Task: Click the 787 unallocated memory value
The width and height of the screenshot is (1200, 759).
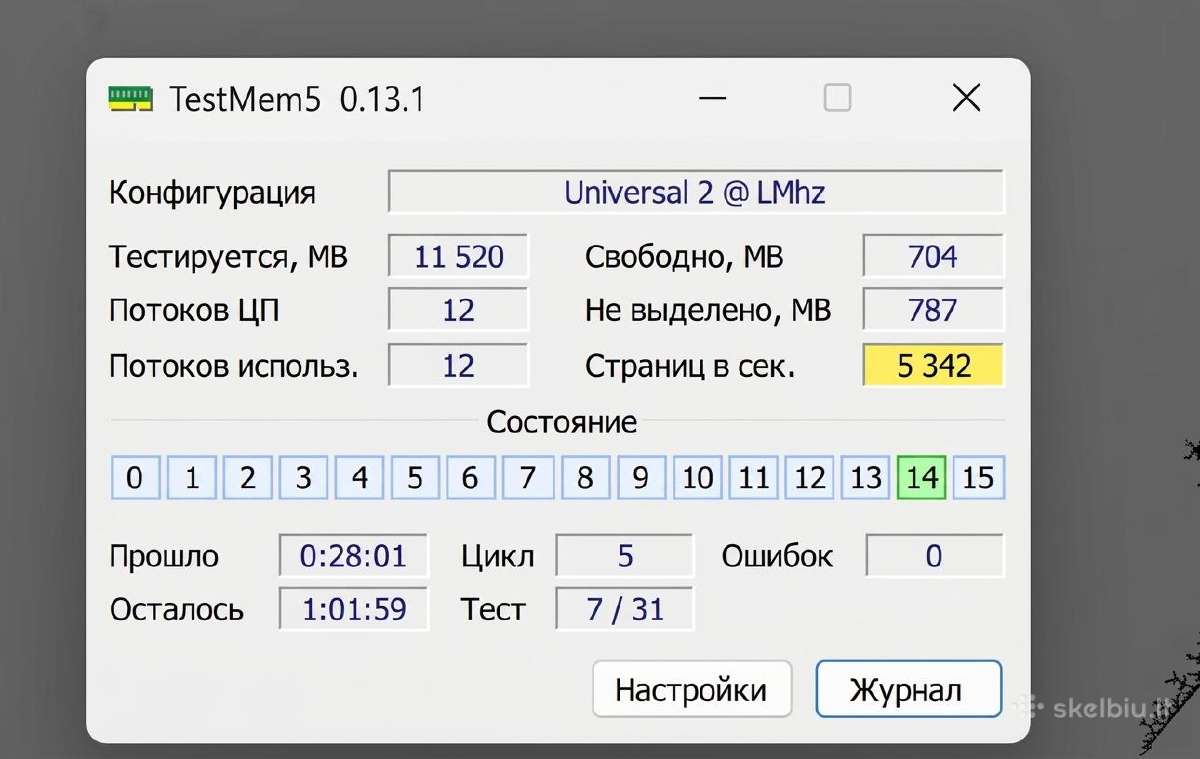Action: click(933, 311)
